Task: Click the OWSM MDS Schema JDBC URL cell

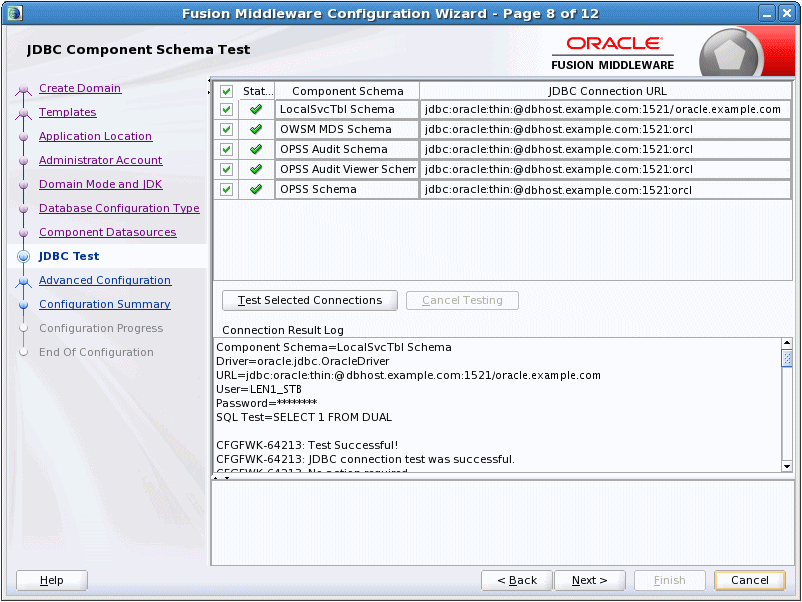Action: pyautogui.click(x=606, y=129)
